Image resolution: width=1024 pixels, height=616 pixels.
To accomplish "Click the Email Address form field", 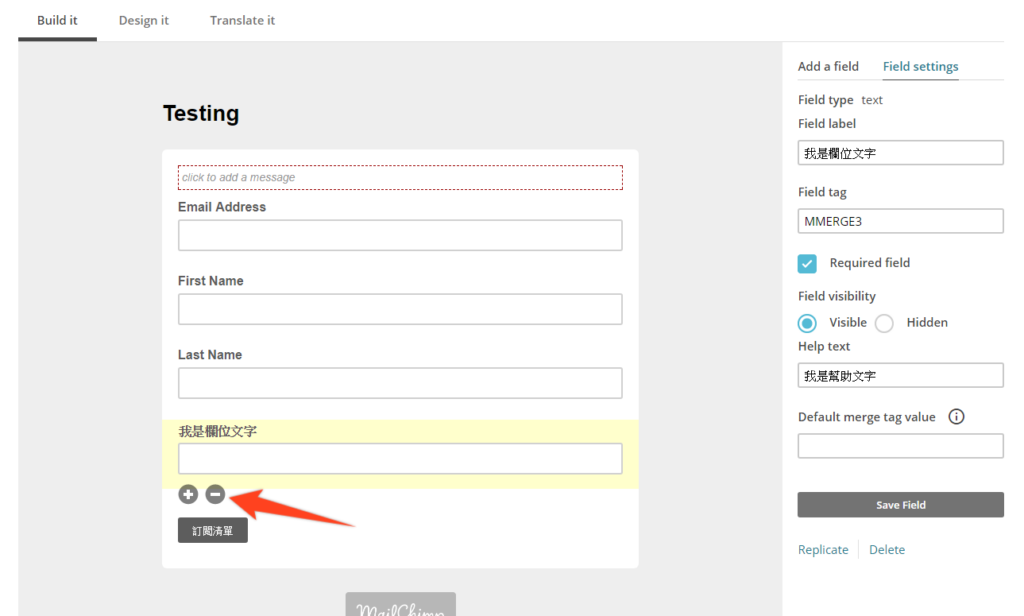I will coord(400,235).
